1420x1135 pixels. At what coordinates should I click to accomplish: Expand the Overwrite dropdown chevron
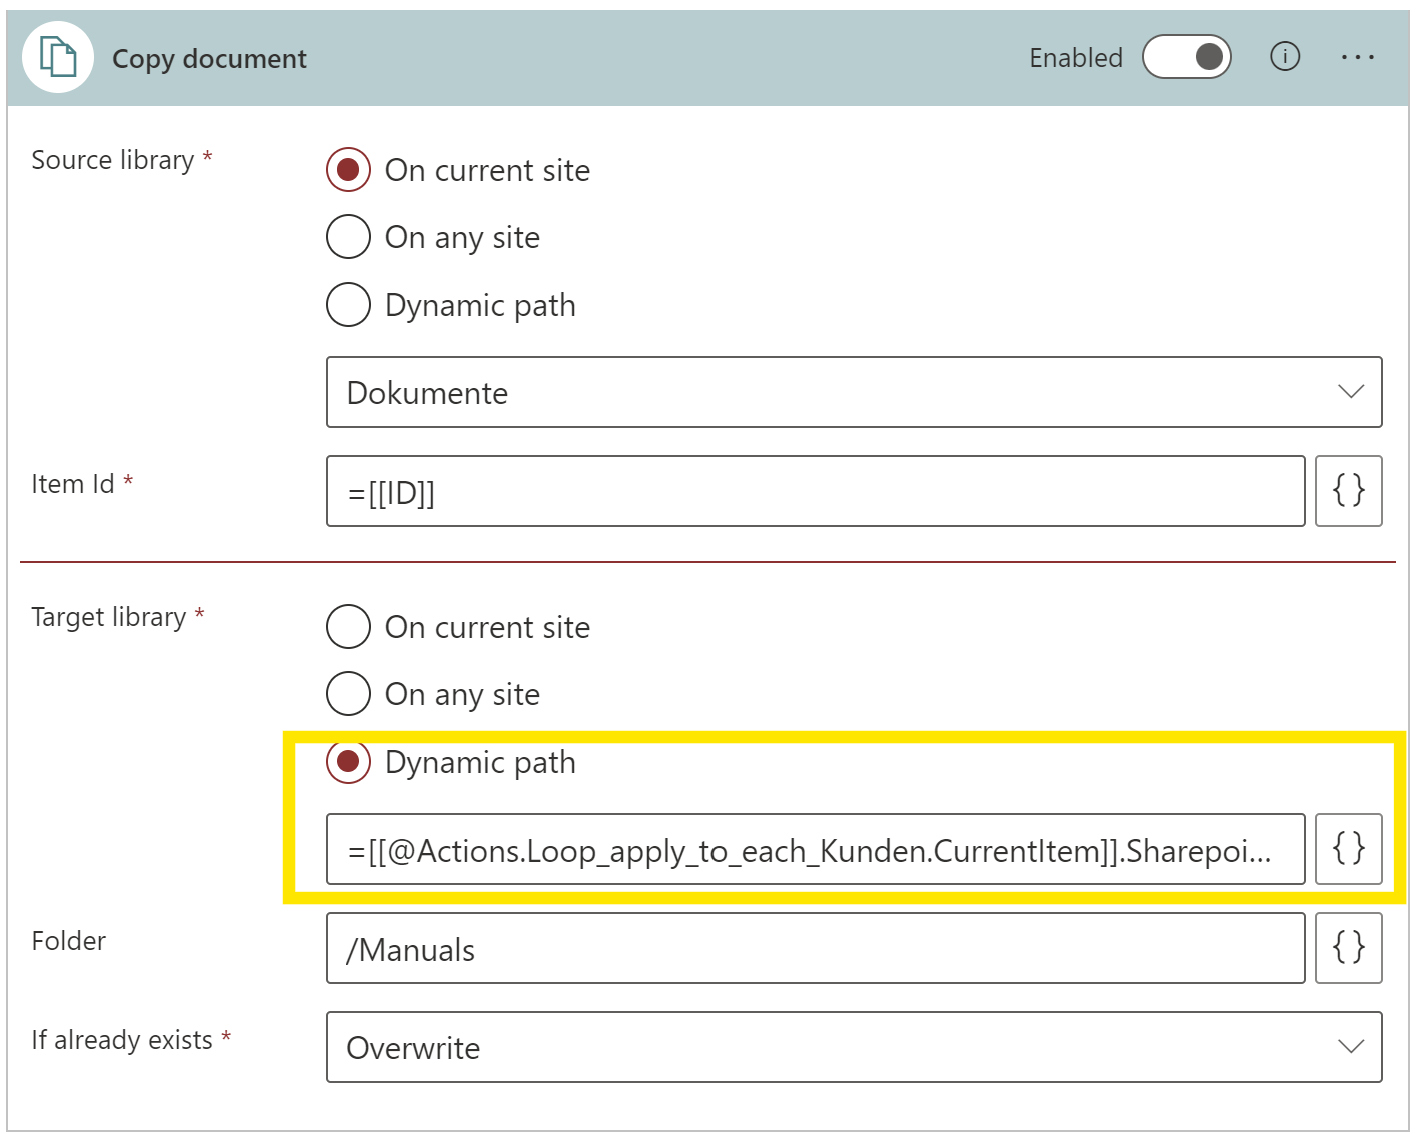1350,1047
